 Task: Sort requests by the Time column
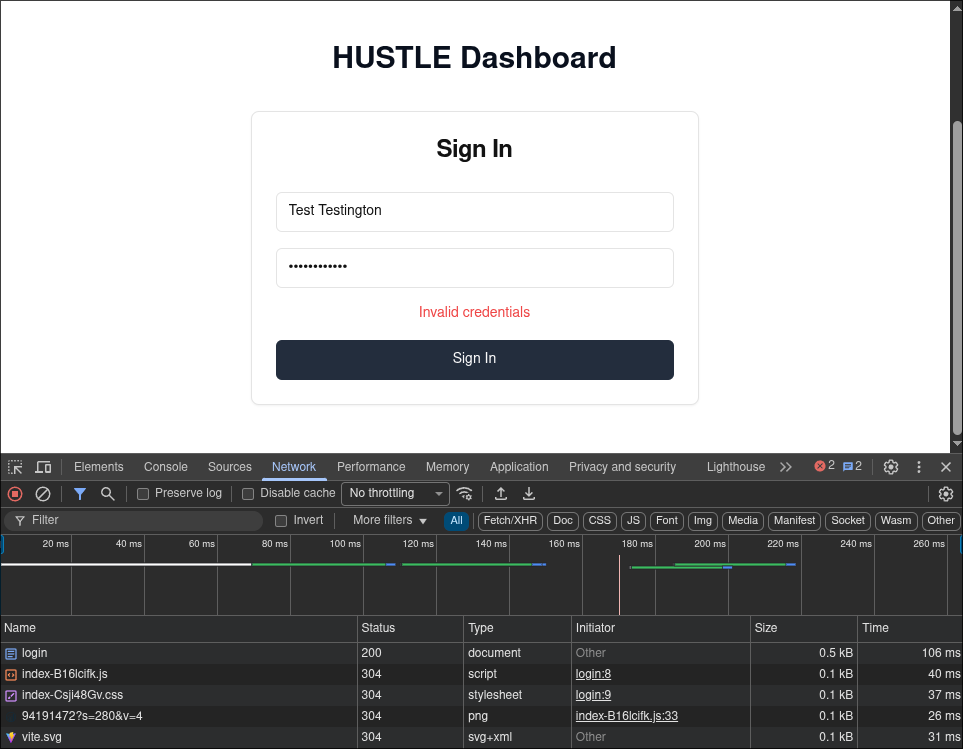pos(910,629)
